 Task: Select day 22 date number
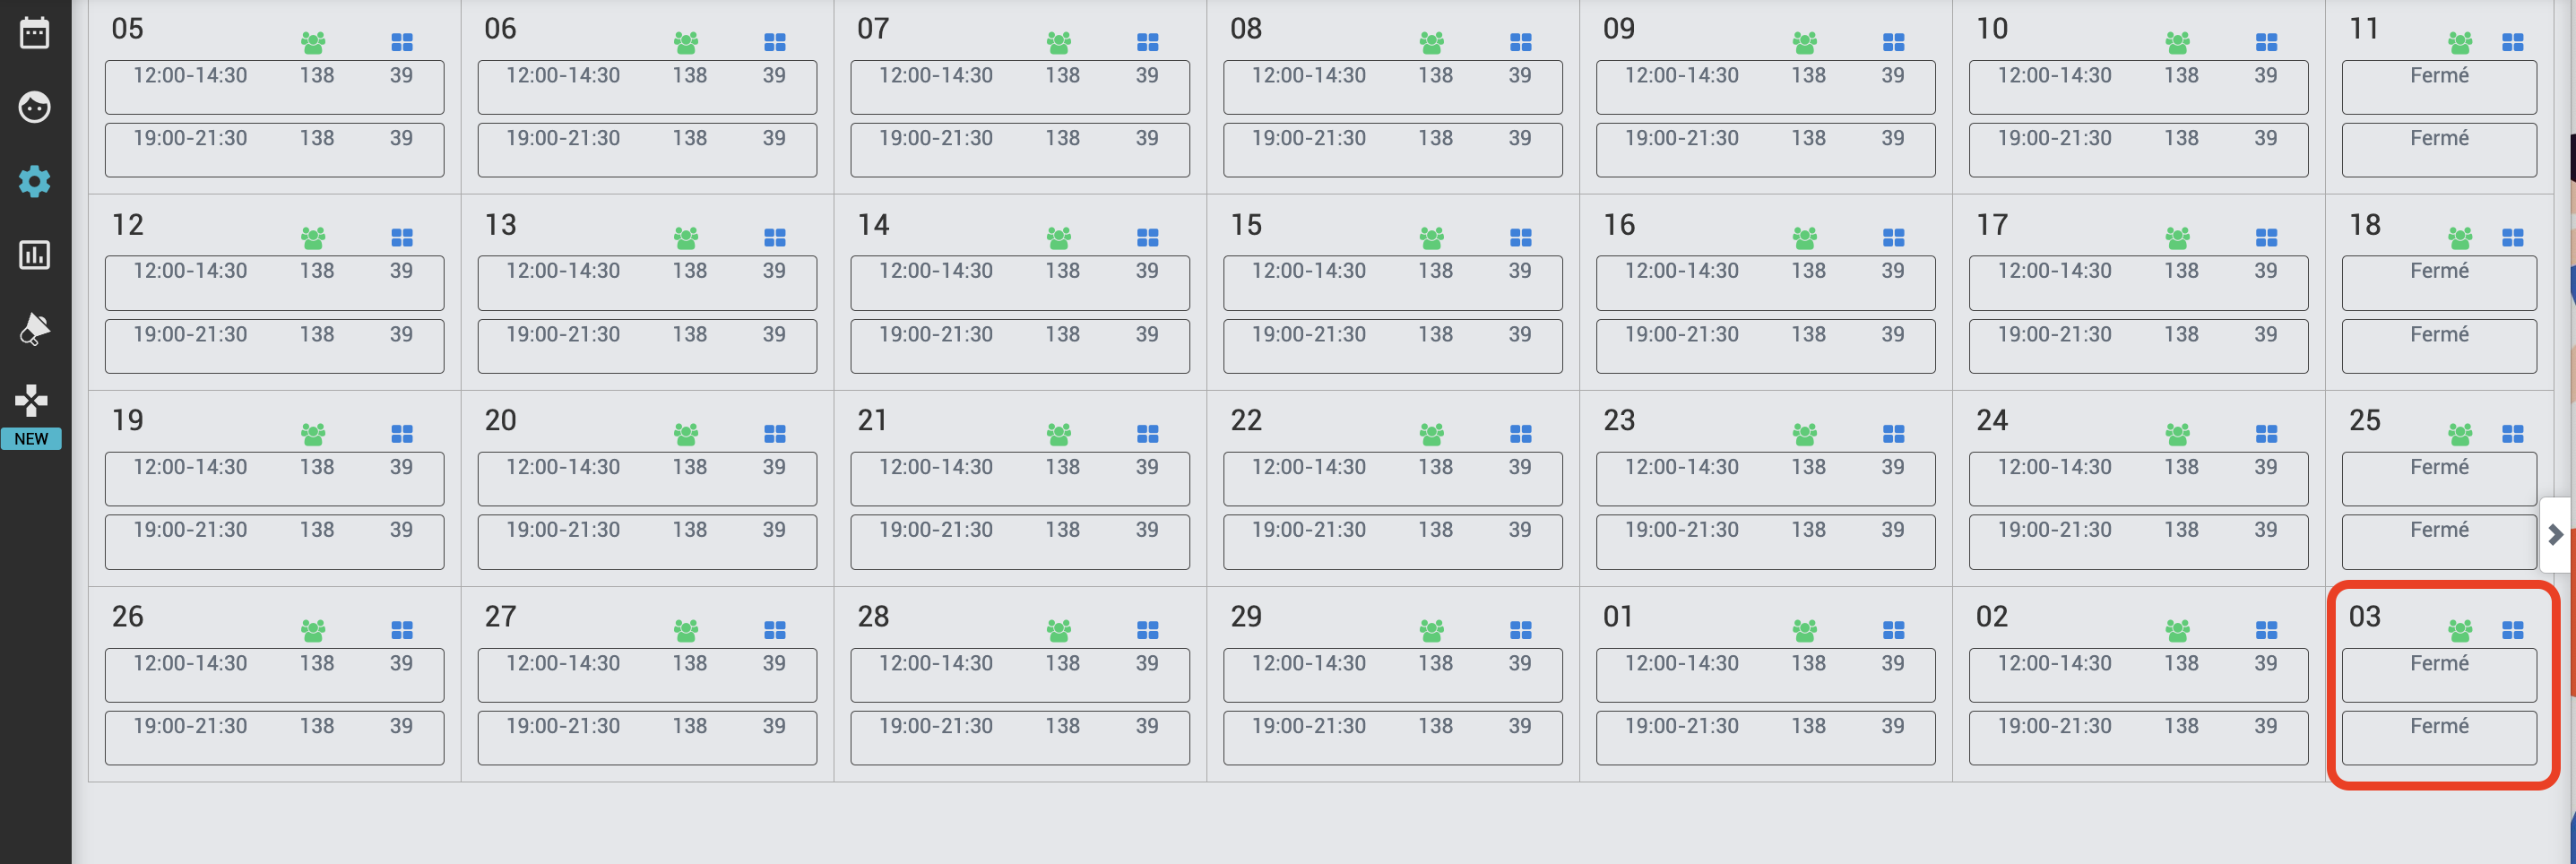point(1245,420)
